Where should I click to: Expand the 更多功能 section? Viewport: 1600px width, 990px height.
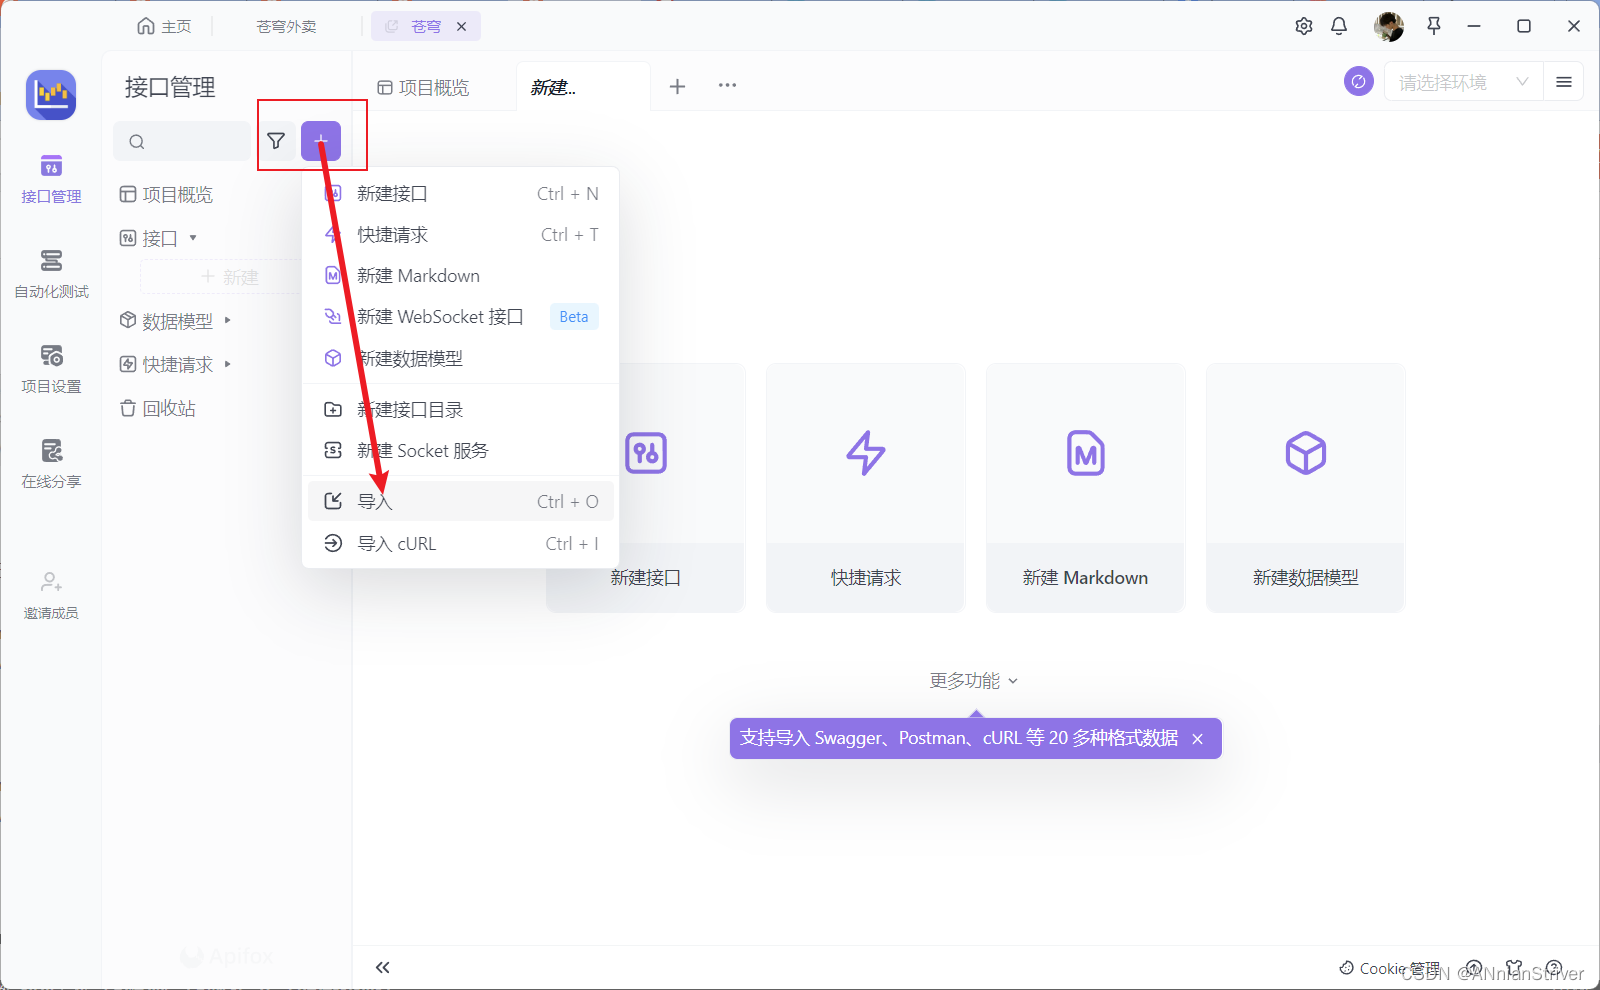click(973, 680)
